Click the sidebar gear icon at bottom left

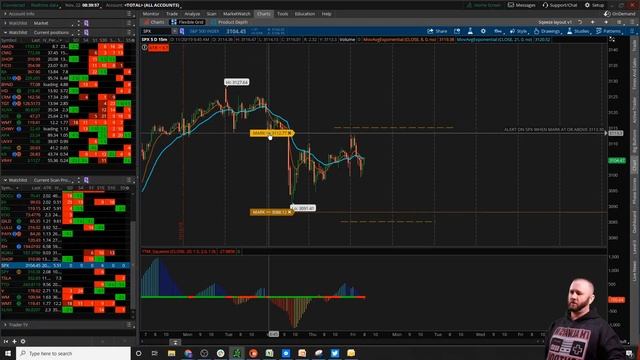point(23,341)
